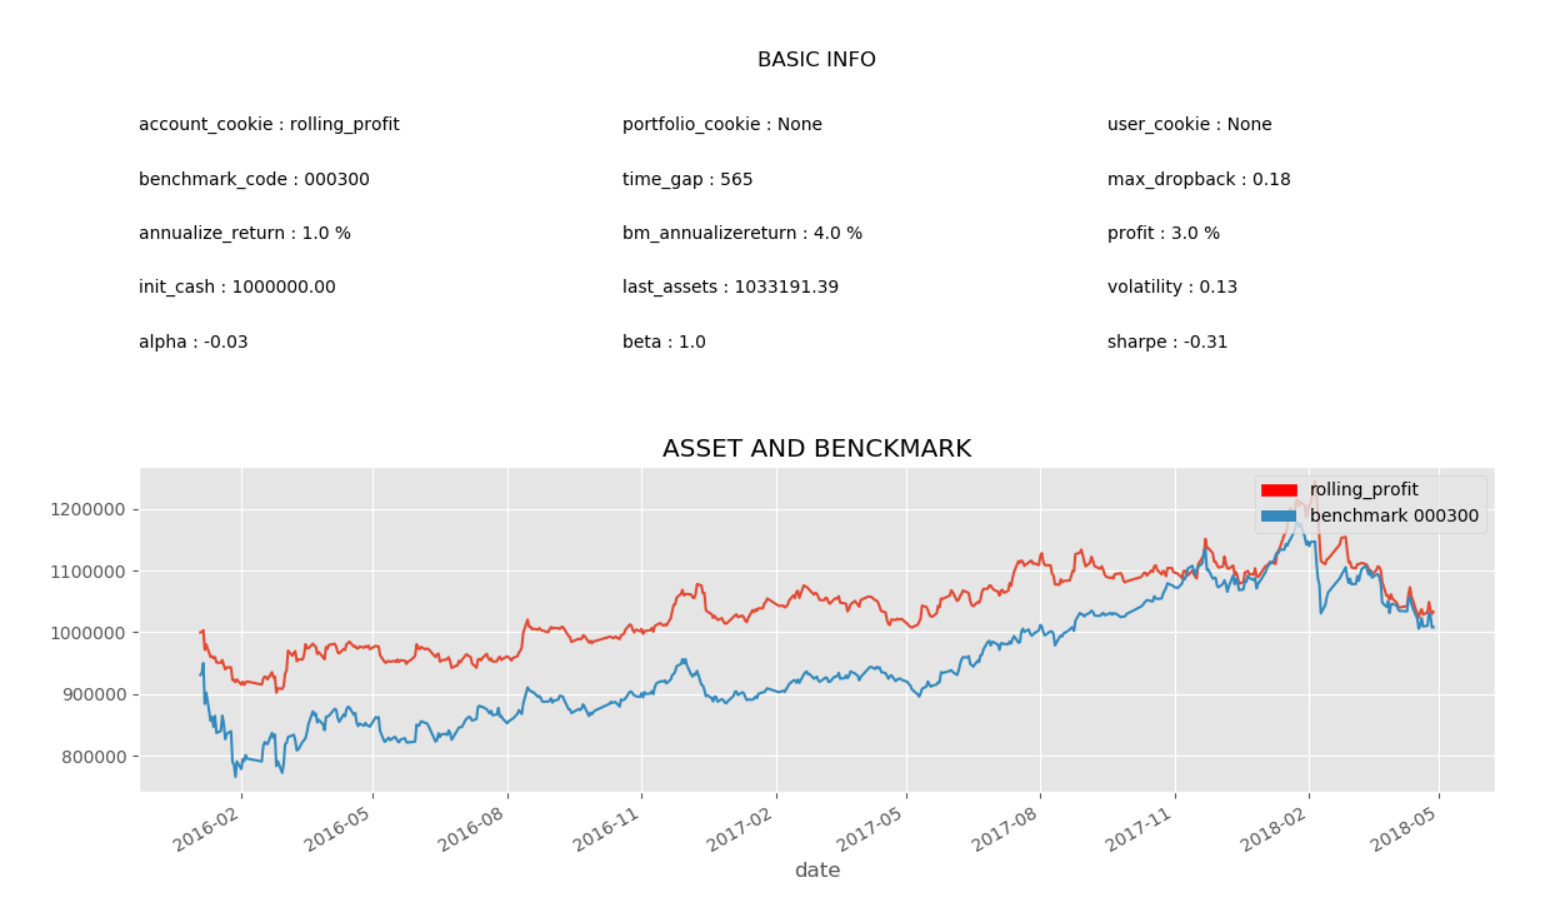Click 'time_gap : 565' entry
Image resolution: width=1558 pixels, height=916 pixels.
click(x=687, y=179)
